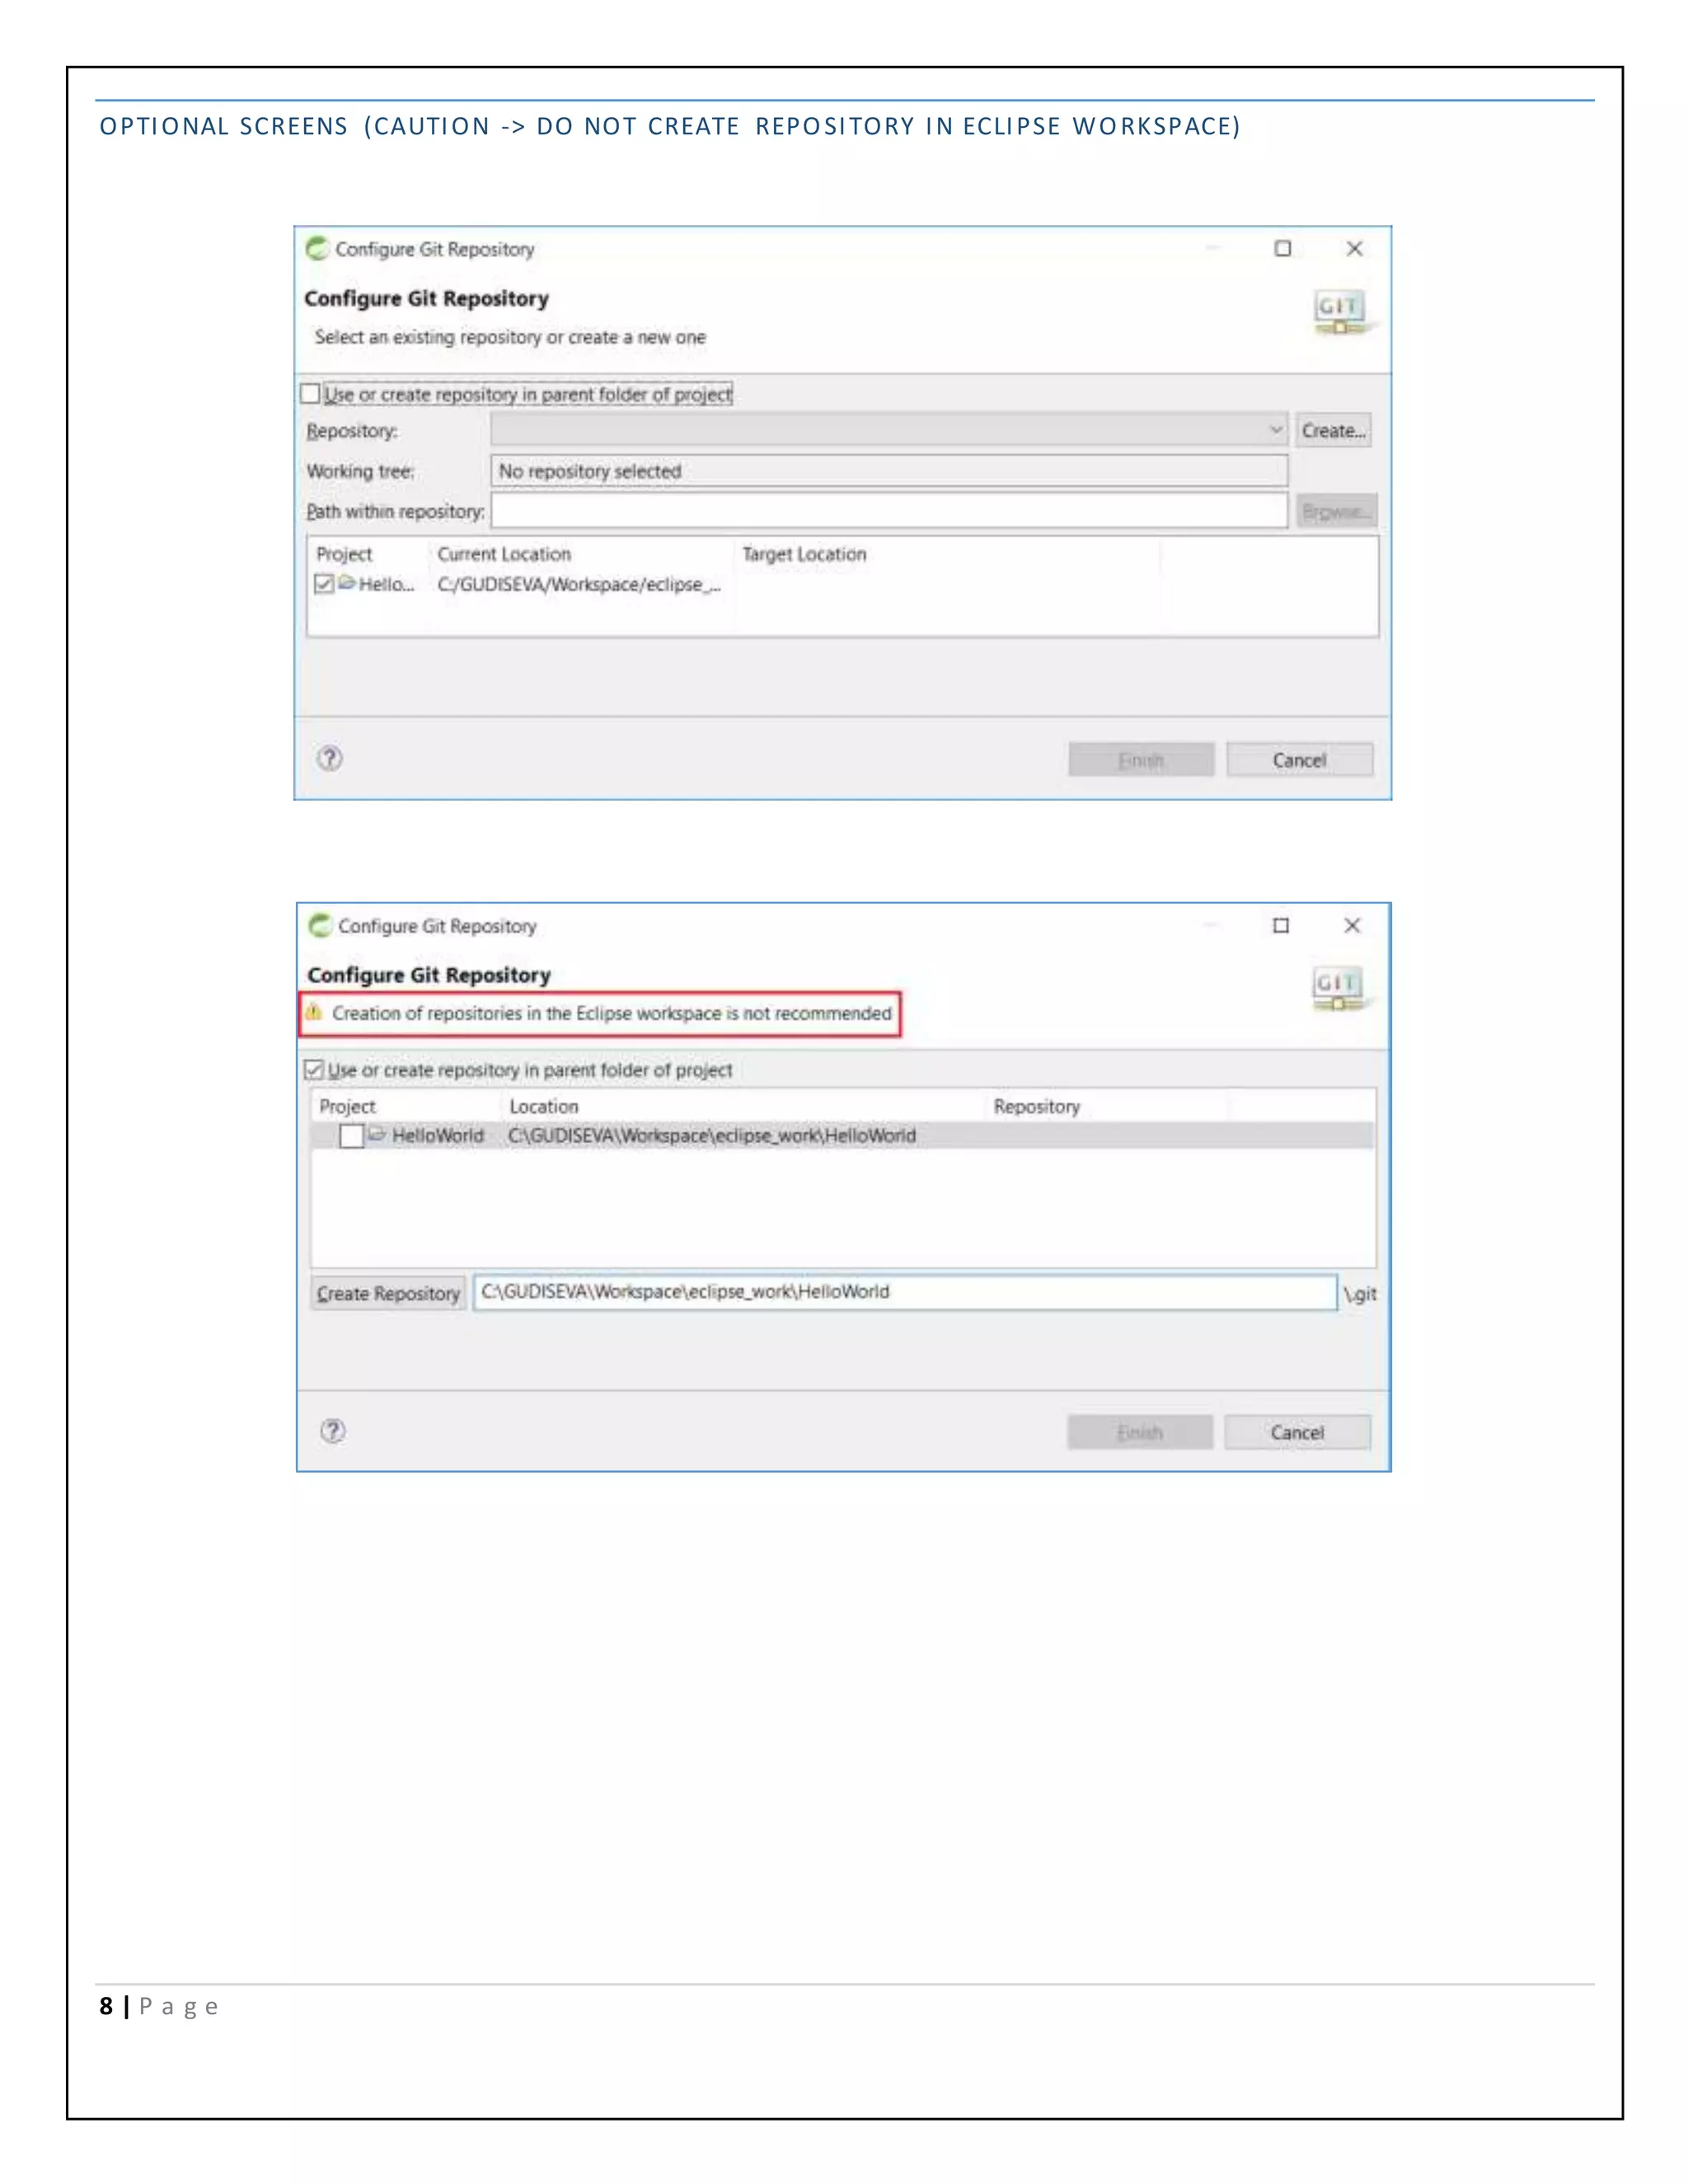
Task: Click the warning icon beside the creation message
Action: [x=314, y=1012]
